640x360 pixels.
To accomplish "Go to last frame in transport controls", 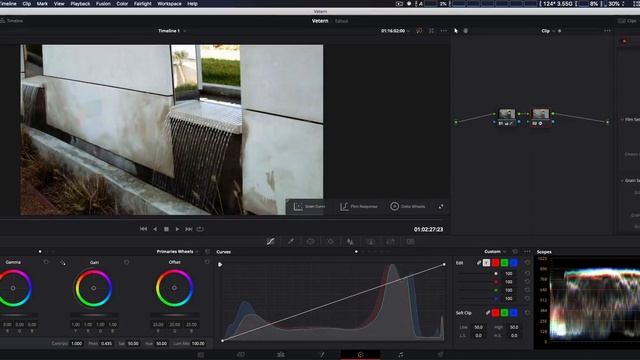I will coord(189,229).
